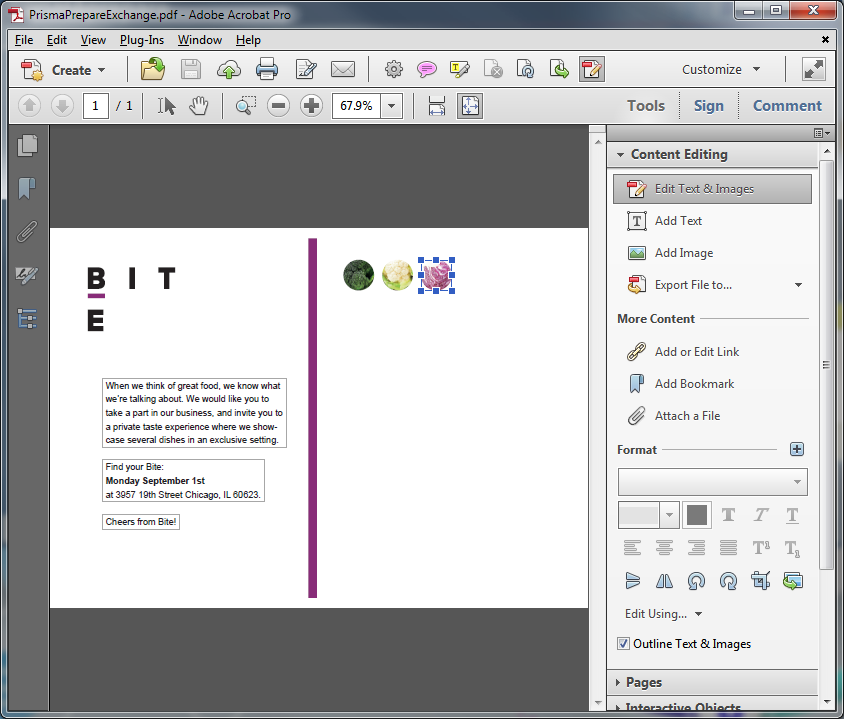Open the Plug-Ins menu
The width and height of the screenshot is (844, 719).
click(143, 40)
